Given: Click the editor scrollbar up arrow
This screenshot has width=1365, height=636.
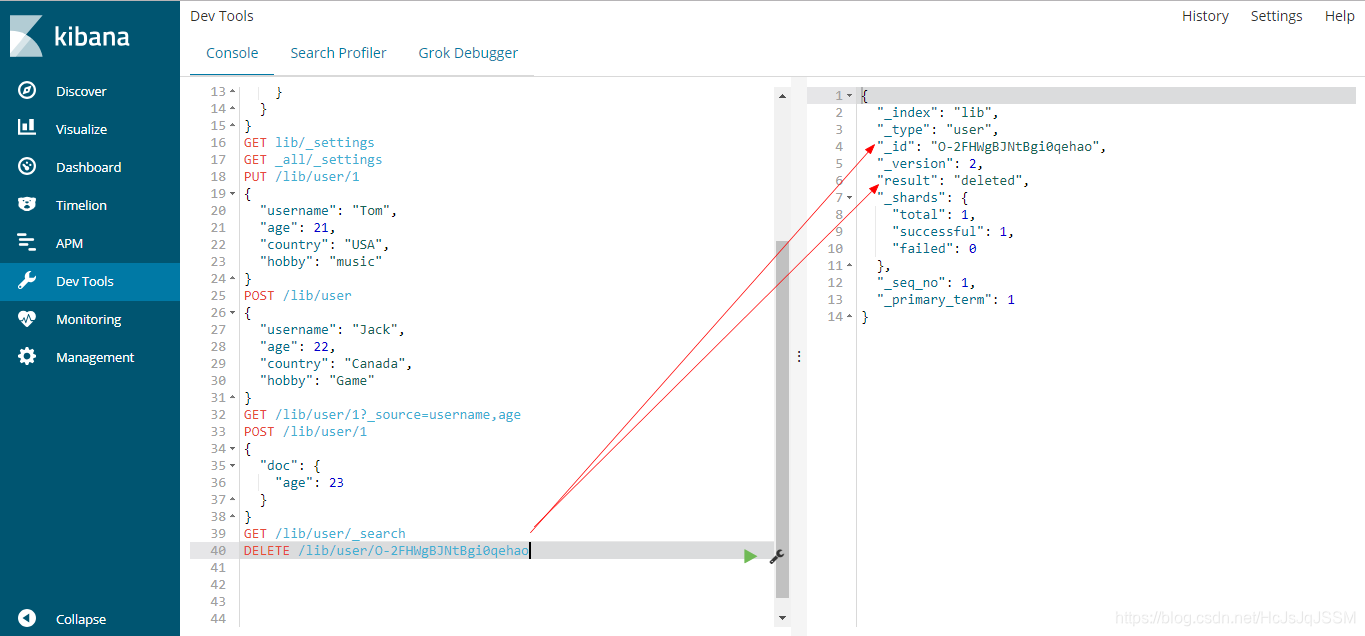Looking at the screenshot, I should (x=782, y=96).
